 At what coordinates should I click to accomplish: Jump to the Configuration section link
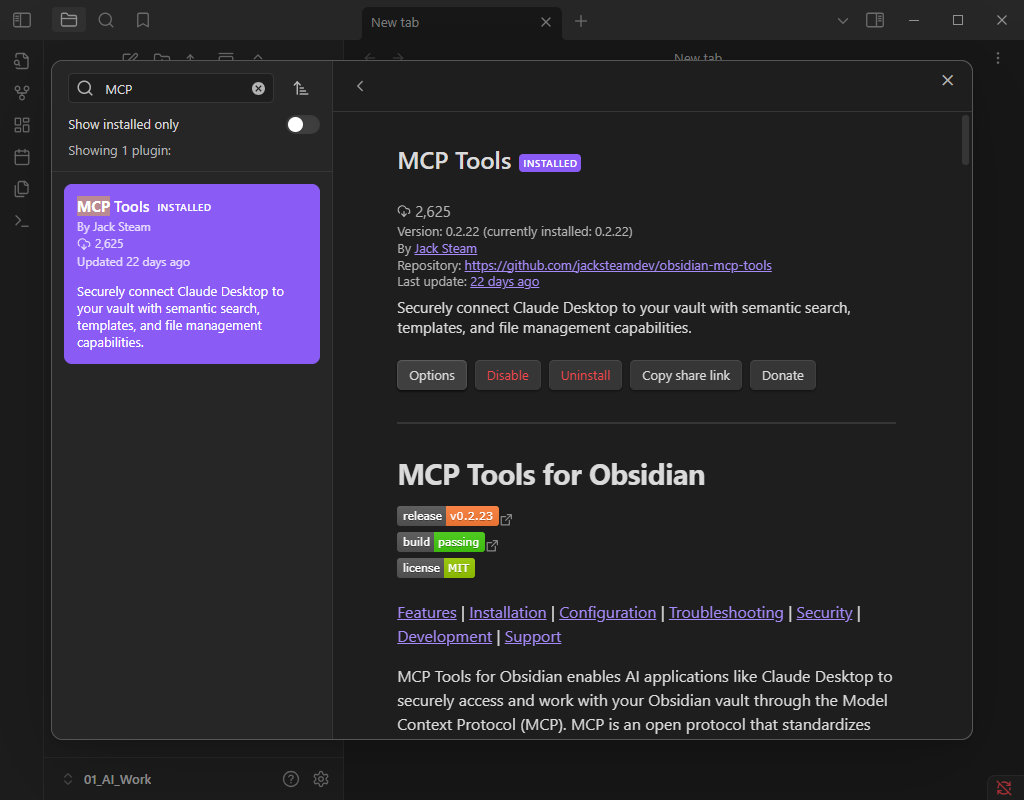pyautogui.click(x=607, y=613)
